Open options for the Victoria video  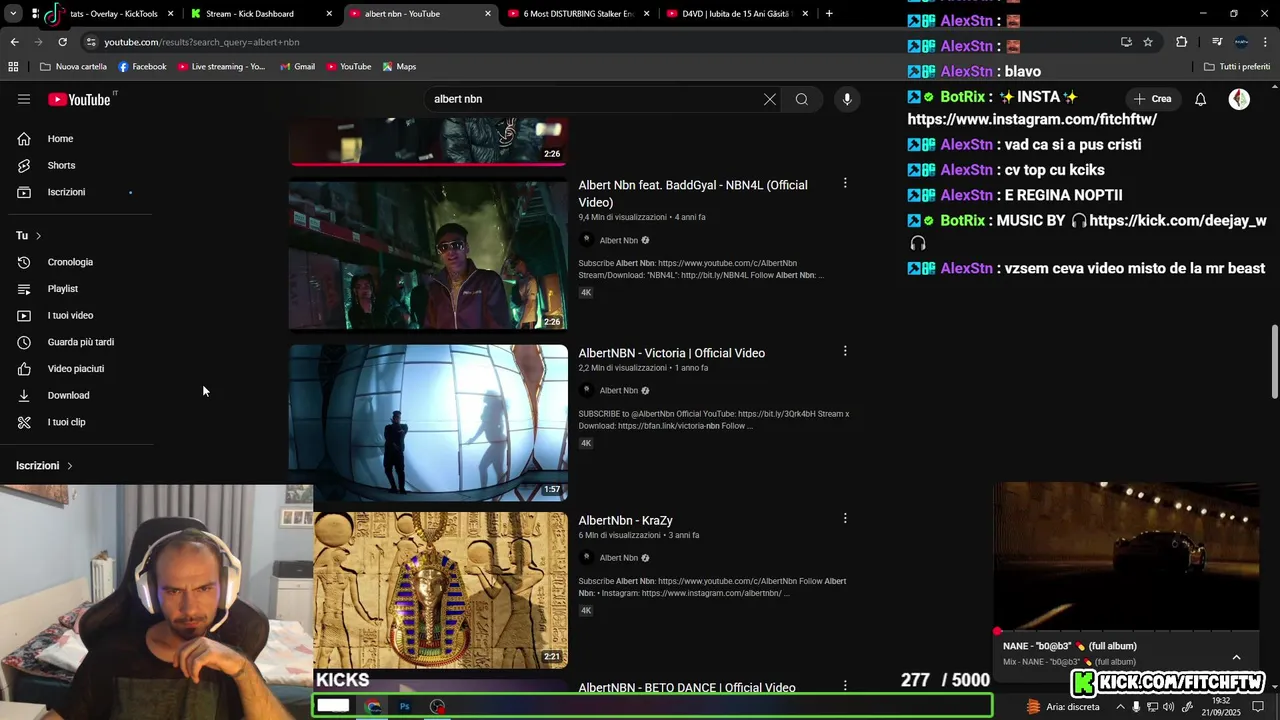[845, 351]
